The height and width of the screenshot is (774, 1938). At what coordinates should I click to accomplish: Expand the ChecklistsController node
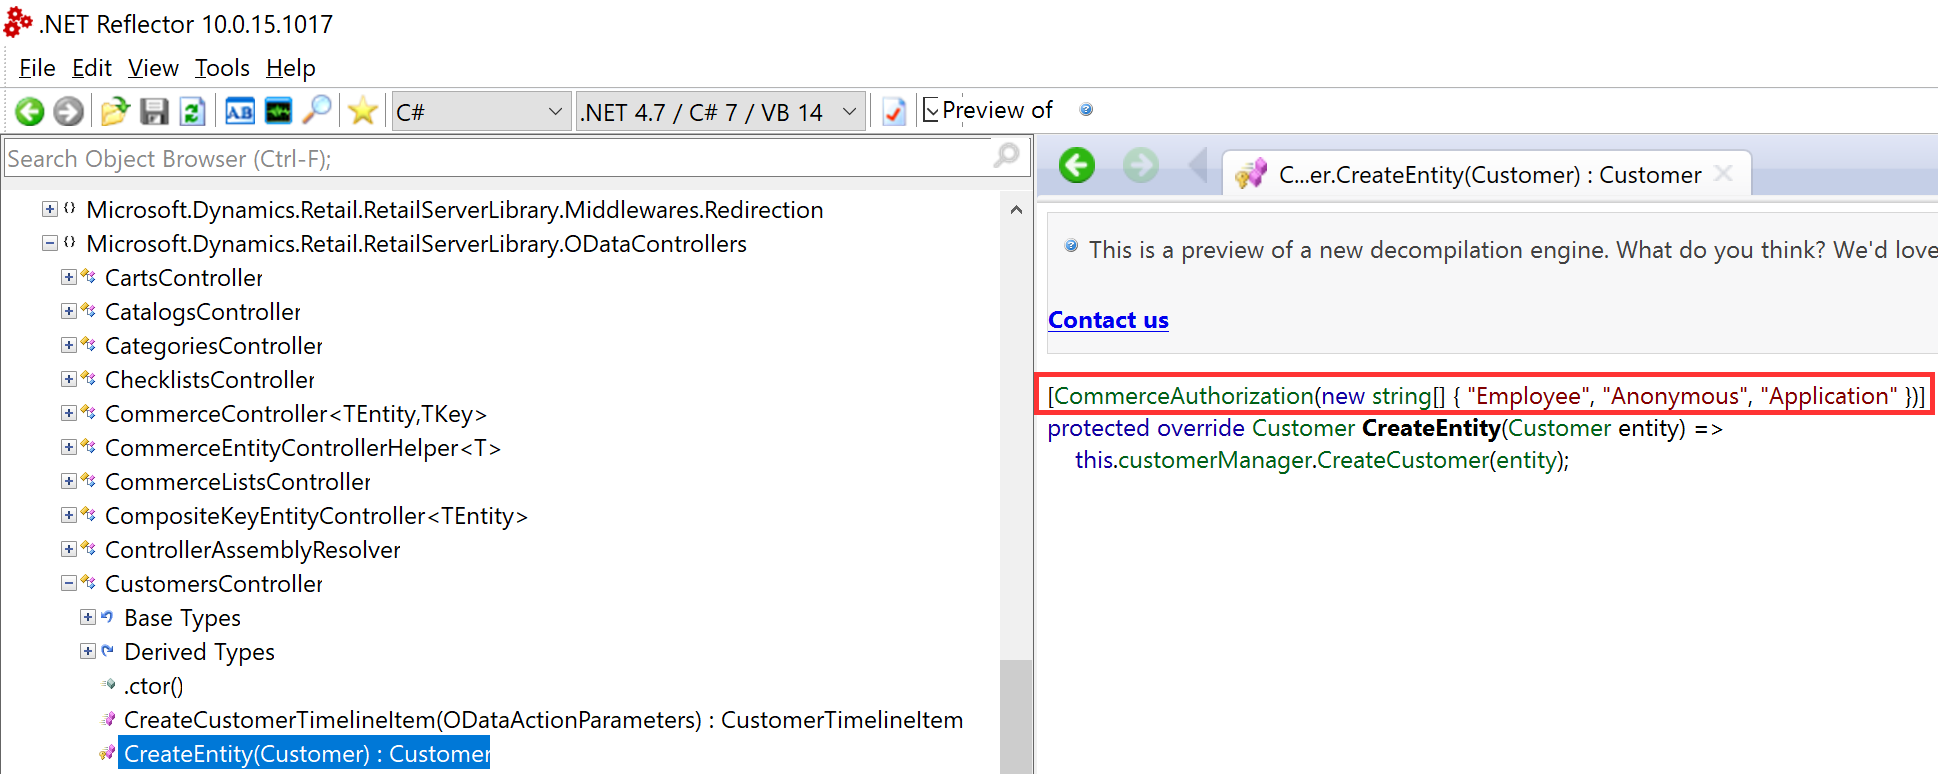coord(68,379)
